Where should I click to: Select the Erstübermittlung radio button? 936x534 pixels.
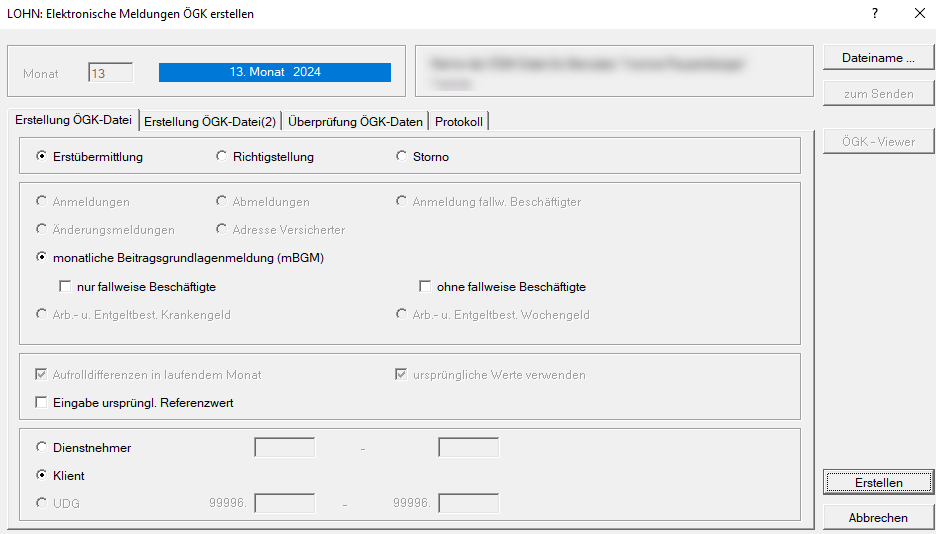(42, 156)
